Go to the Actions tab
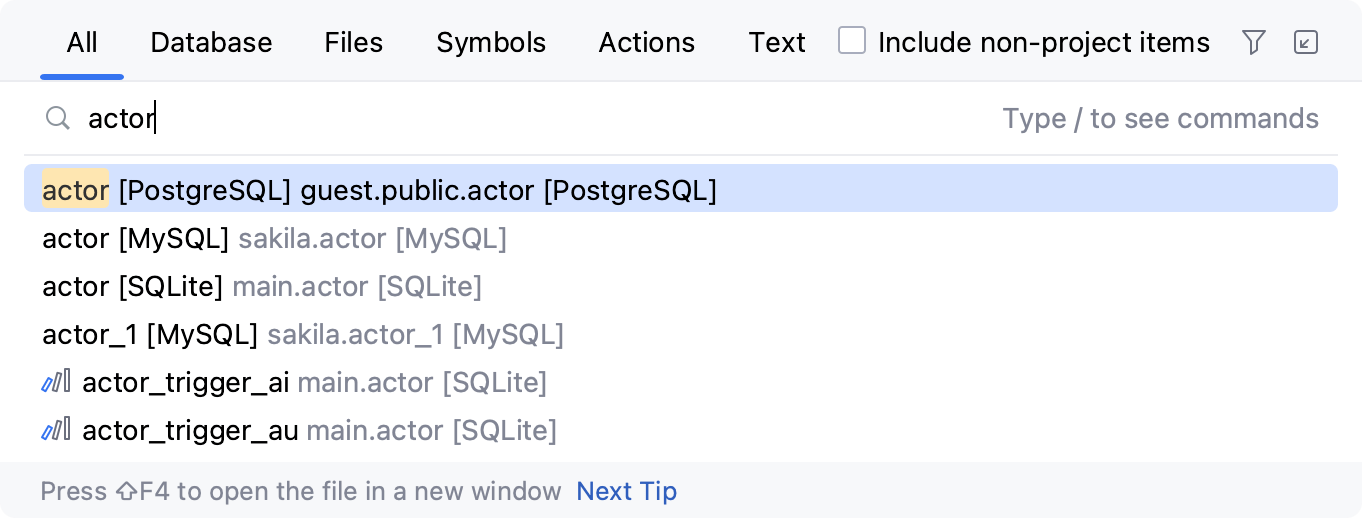The image size is (1362, 518). click(646, 43)
